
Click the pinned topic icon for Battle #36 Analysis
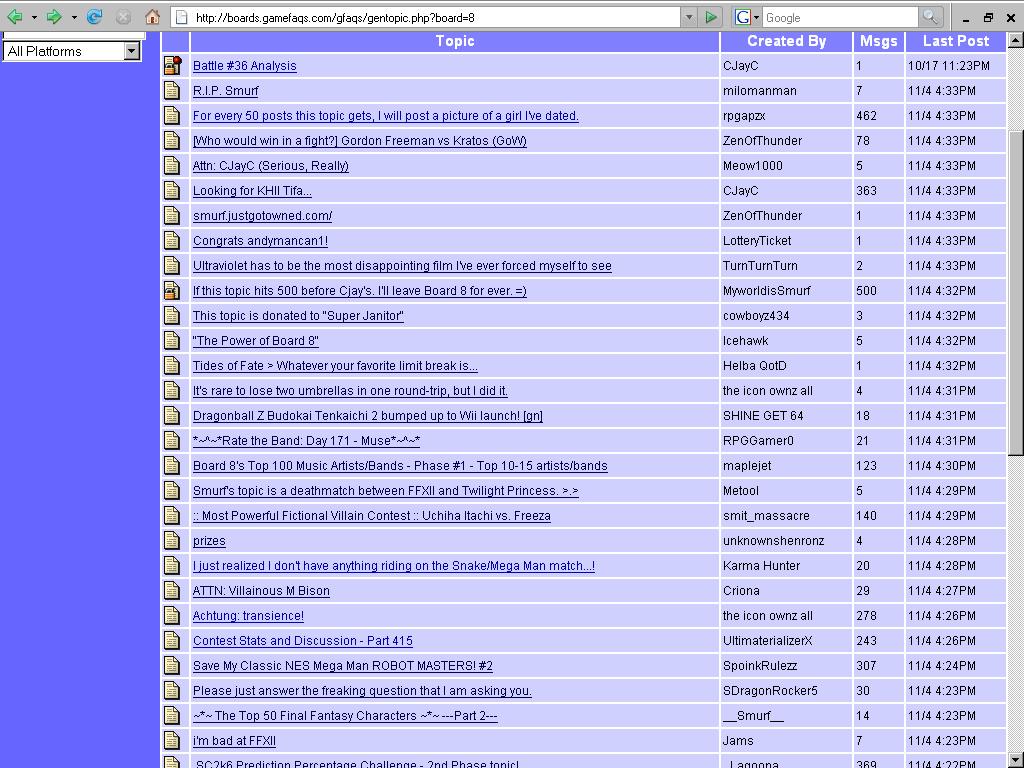coord(173,66)
